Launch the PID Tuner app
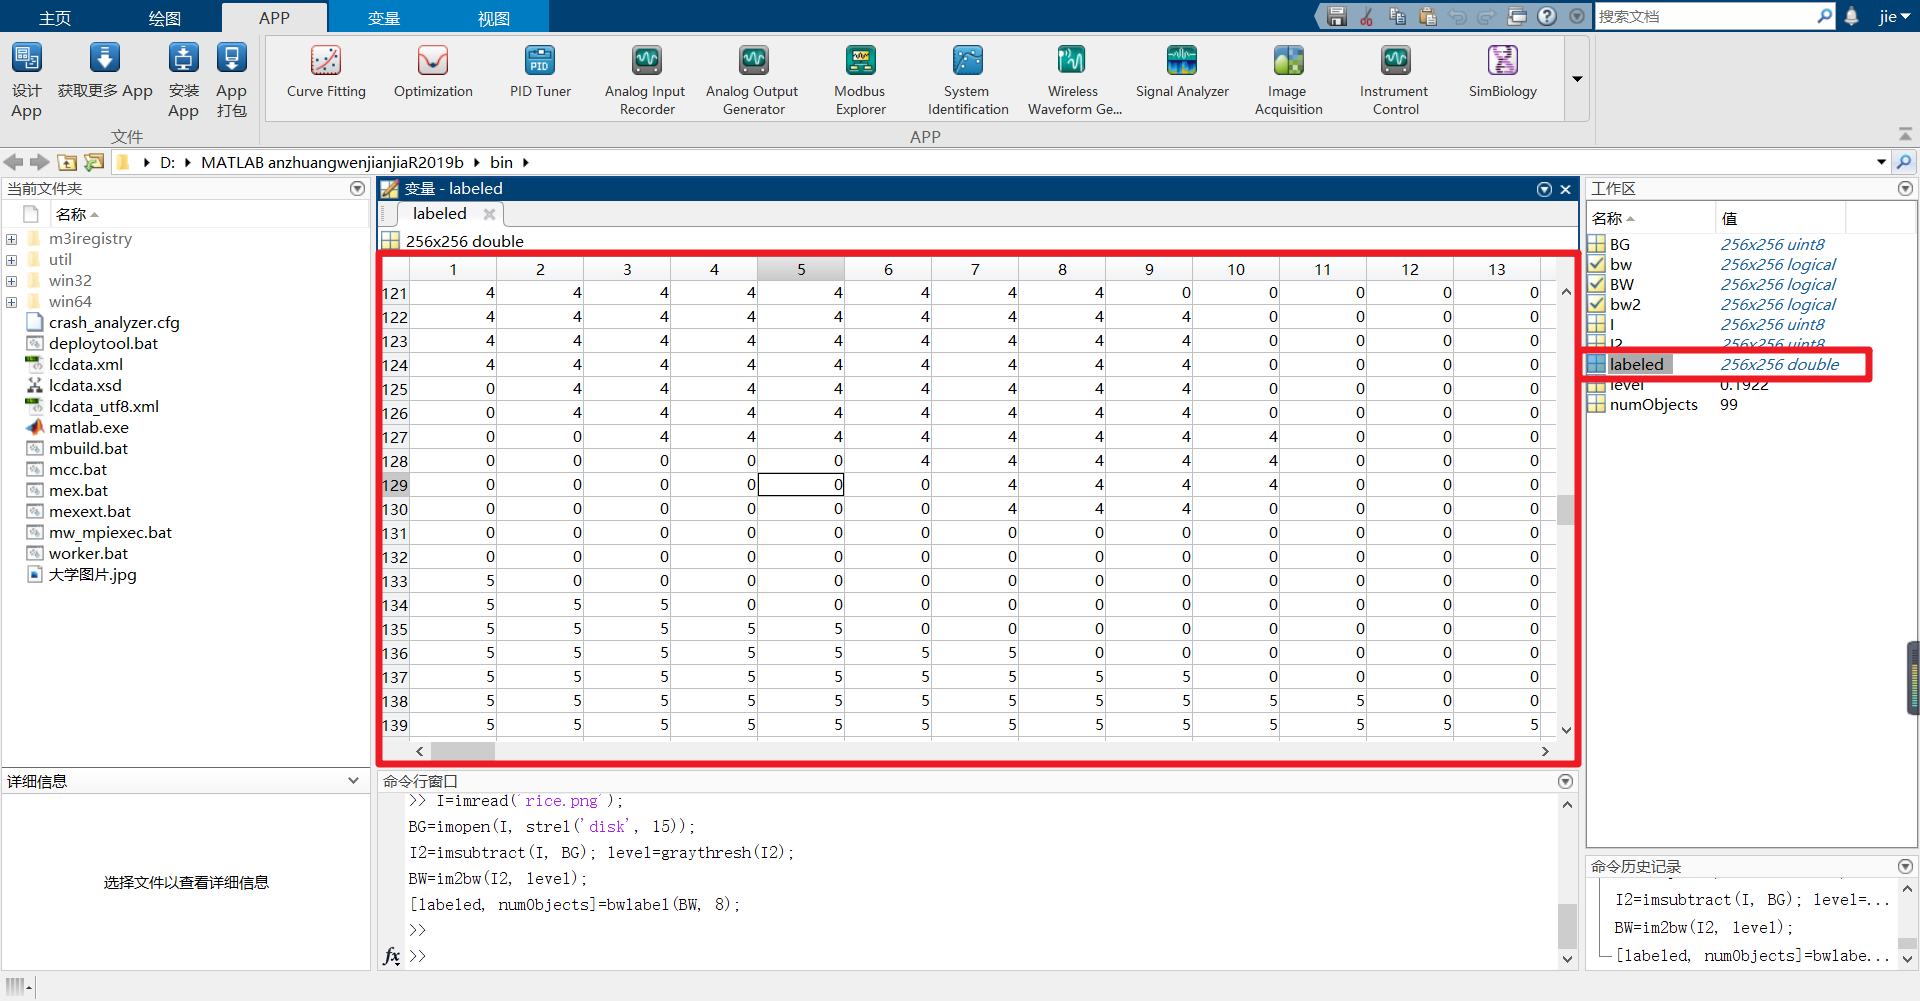Screen dimensions: 1920x1001 [x=539, y=75]
